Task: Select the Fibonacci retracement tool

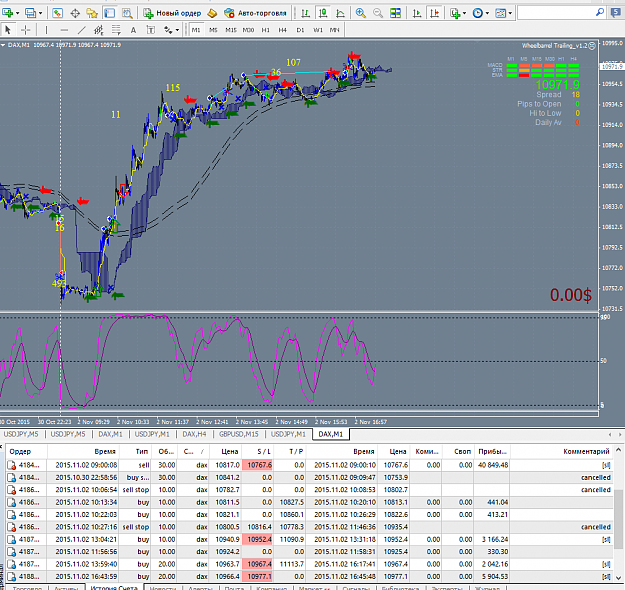Action: click(x=116, y=30)
